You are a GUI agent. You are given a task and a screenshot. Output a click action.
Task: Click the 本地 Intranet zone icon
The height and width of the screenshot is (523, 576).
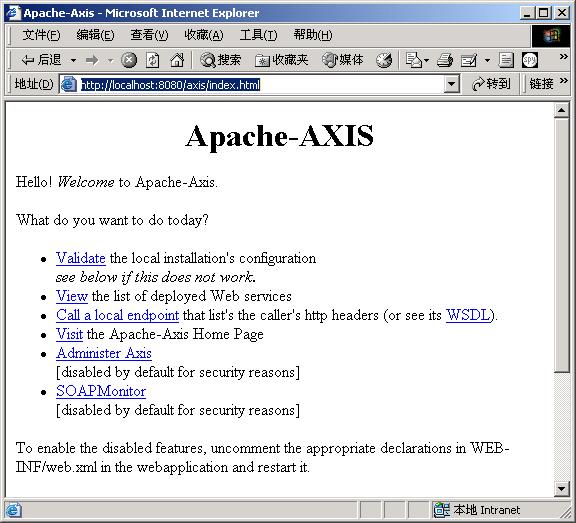click(441, 510)
